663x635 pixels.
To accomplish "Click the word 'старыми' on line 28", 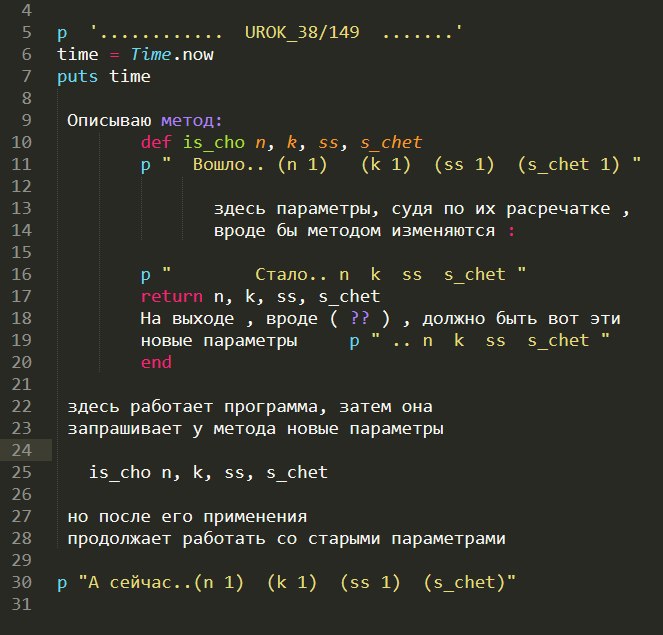I will pos(344,539).
